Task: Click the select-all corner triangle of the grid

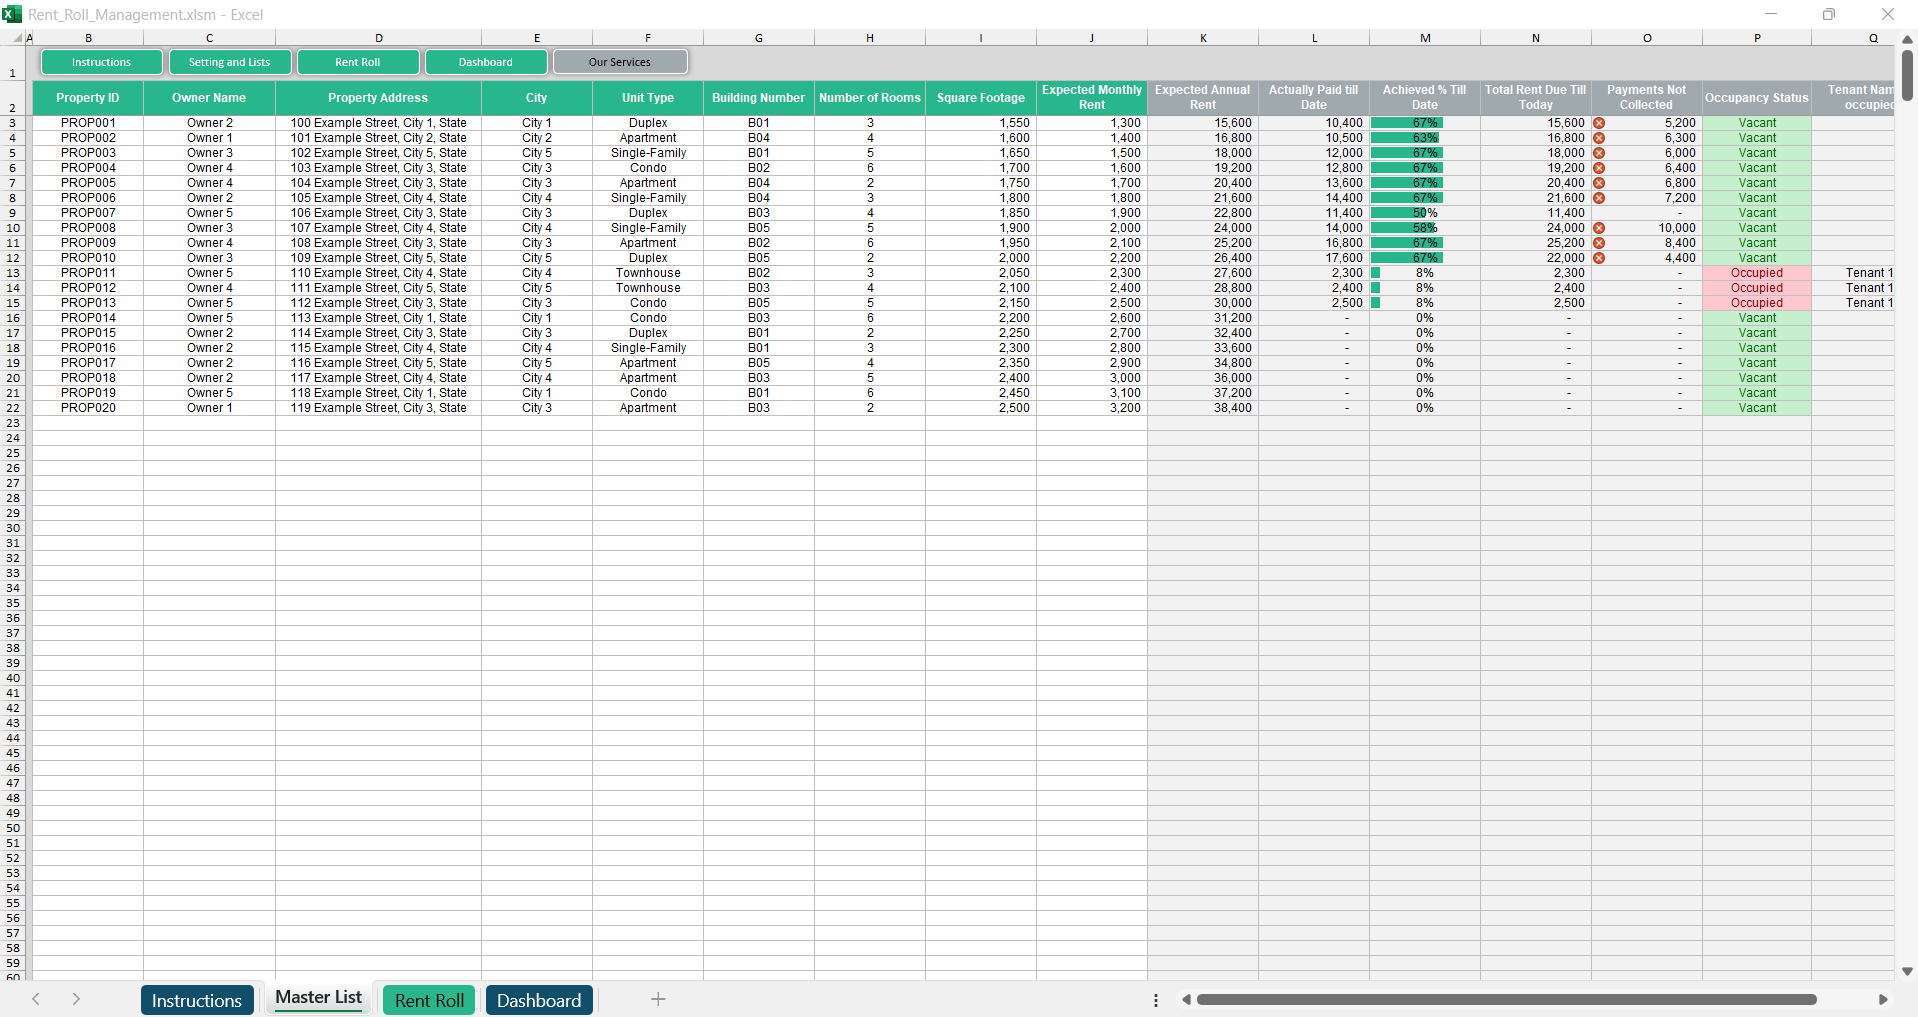Action: point(16,38)
